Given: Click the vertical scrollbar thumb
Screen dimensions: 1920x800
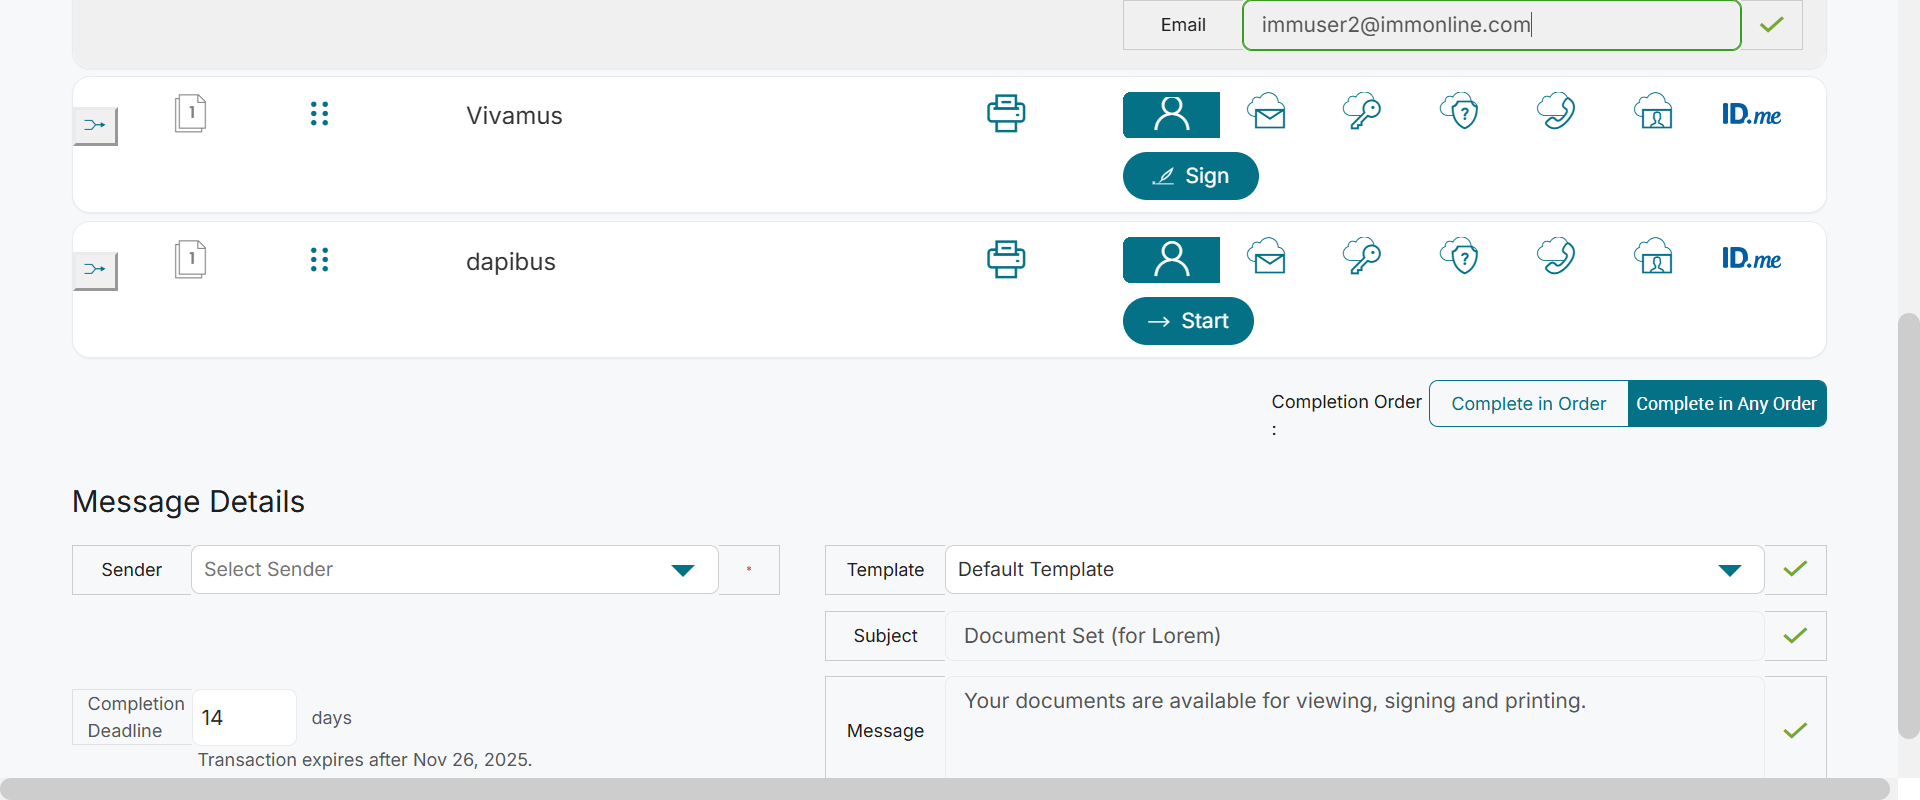Looking at the screenshot, I should pos(1908,526).
